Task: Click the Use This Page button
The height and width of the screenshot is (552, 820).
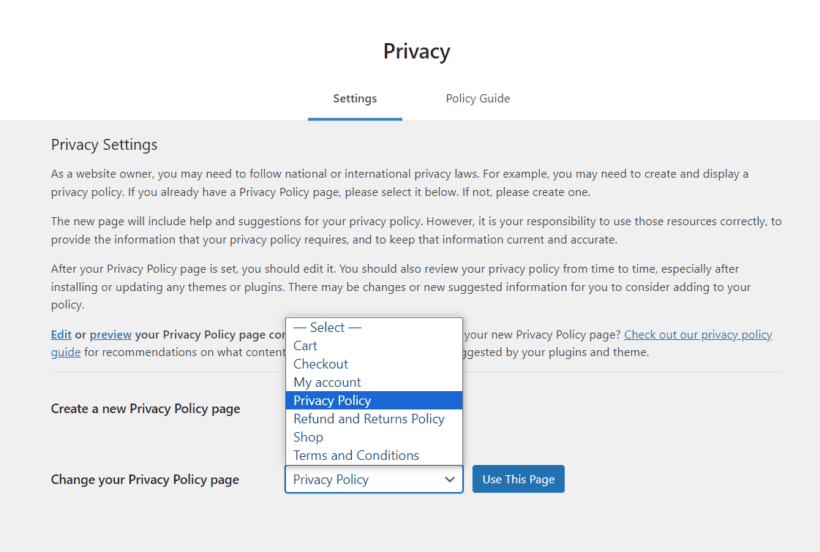Action: click(x=518, y=479)
